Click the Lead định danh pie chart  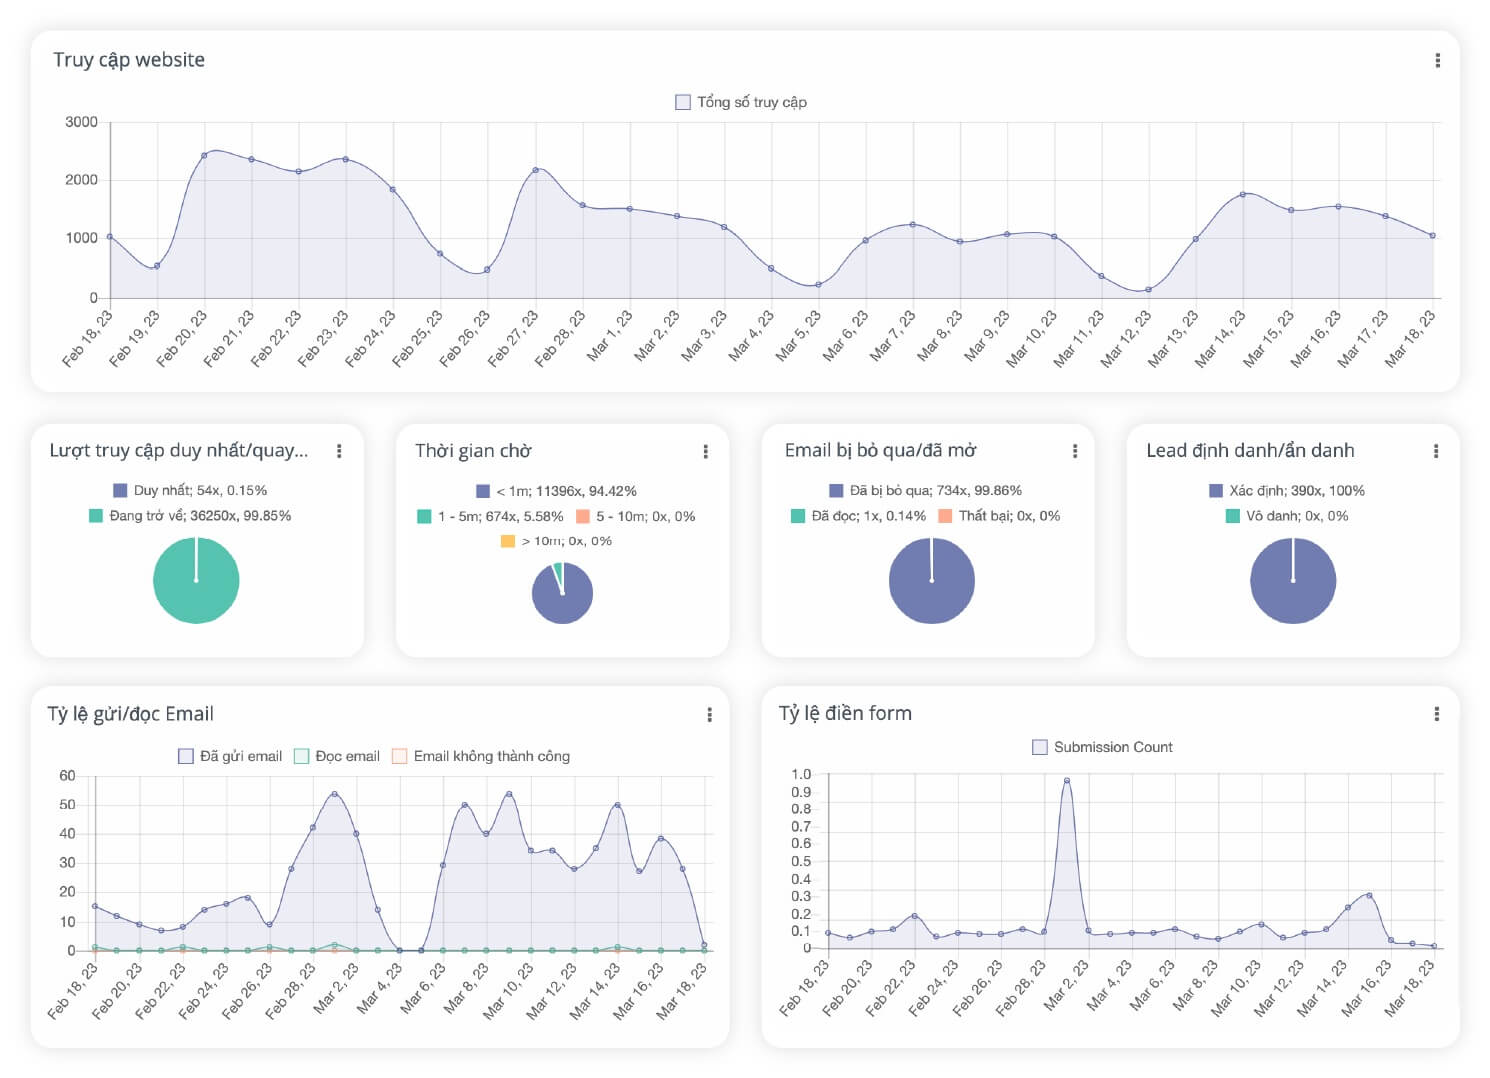click(x=1293, y=581)
